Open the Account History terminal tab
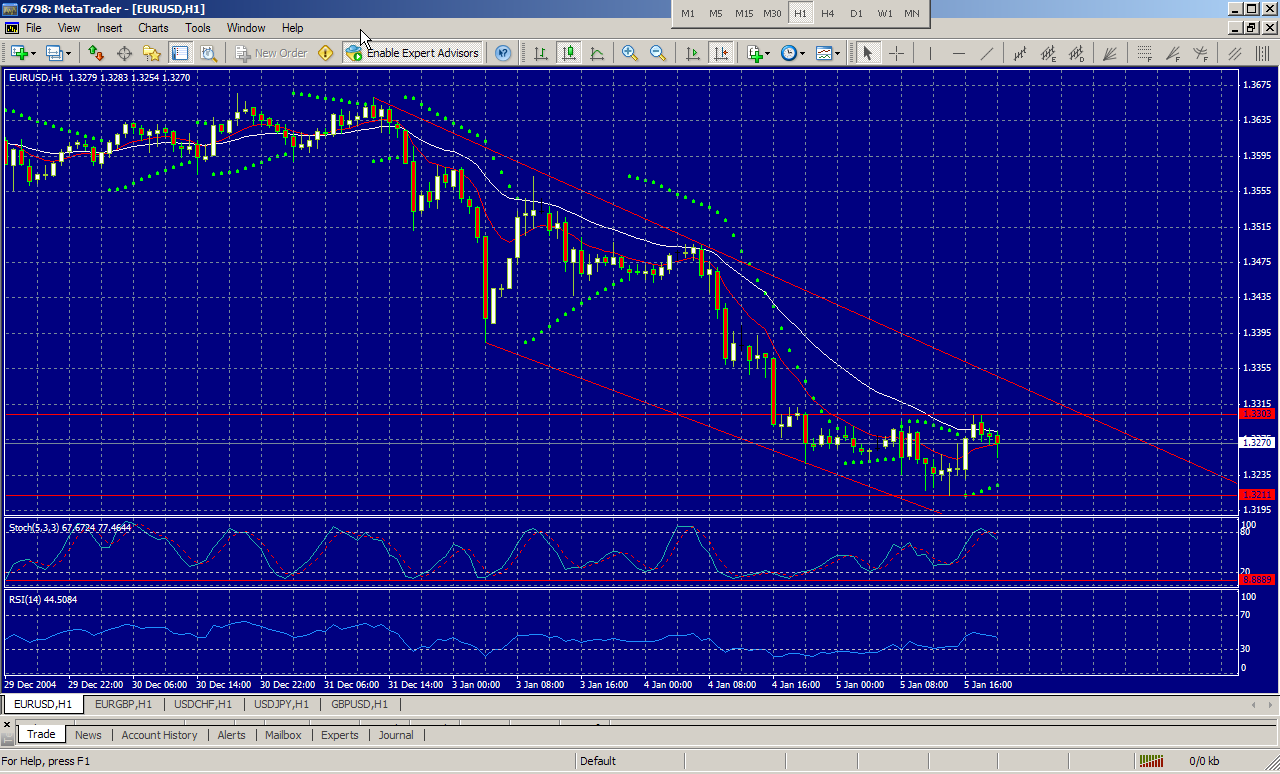The height and width of the screenshot is (774, 1280). tap(159, 735)
